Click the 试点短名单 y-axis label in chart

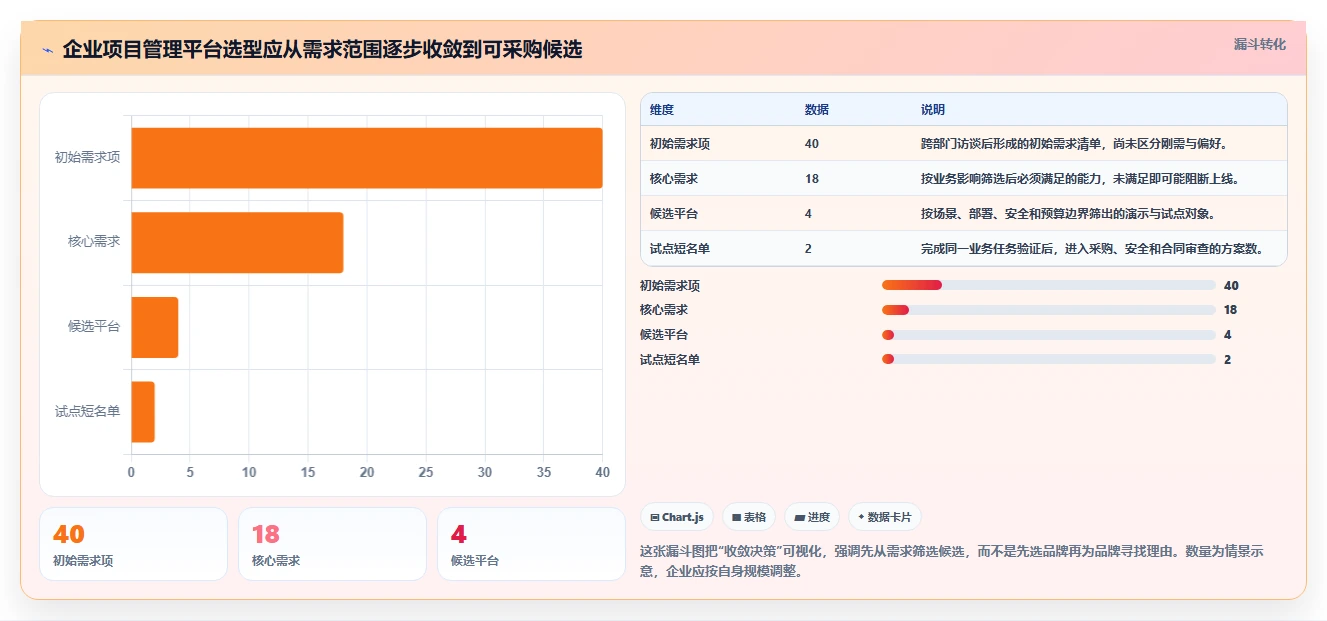click(87, 411)
